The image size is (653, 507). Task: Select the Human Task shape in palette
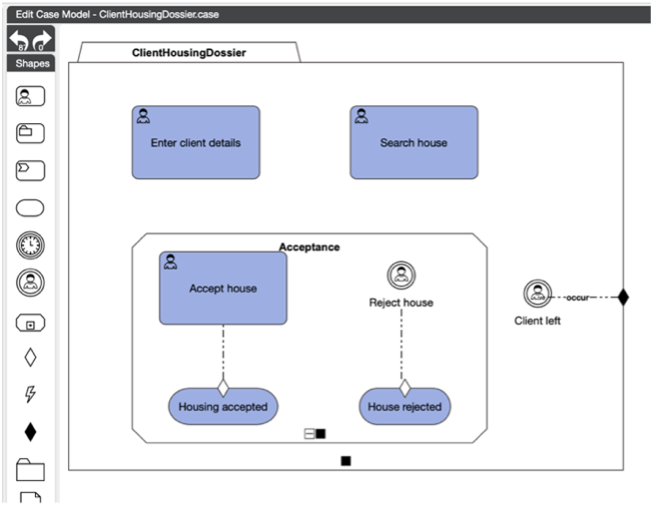point(30,96)
